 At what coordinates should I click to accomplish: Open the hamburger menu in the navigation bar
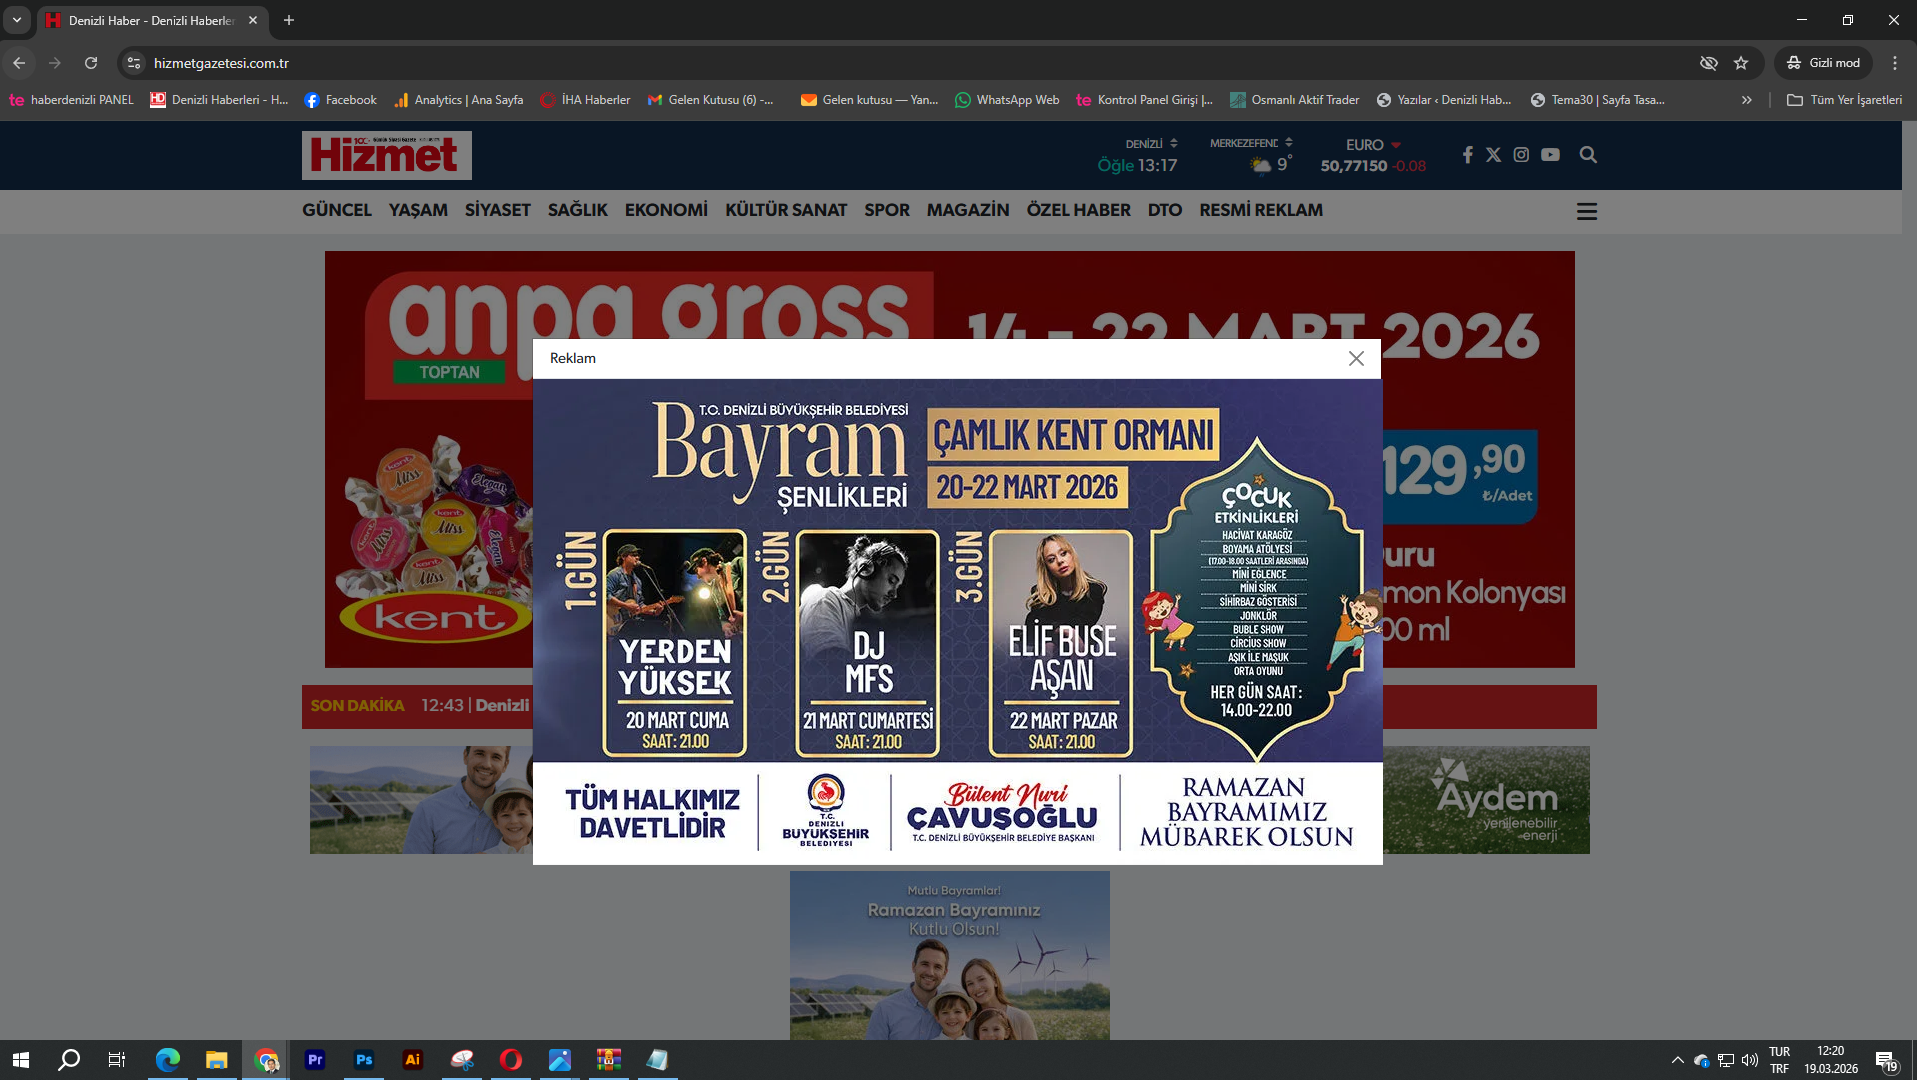1586,211
